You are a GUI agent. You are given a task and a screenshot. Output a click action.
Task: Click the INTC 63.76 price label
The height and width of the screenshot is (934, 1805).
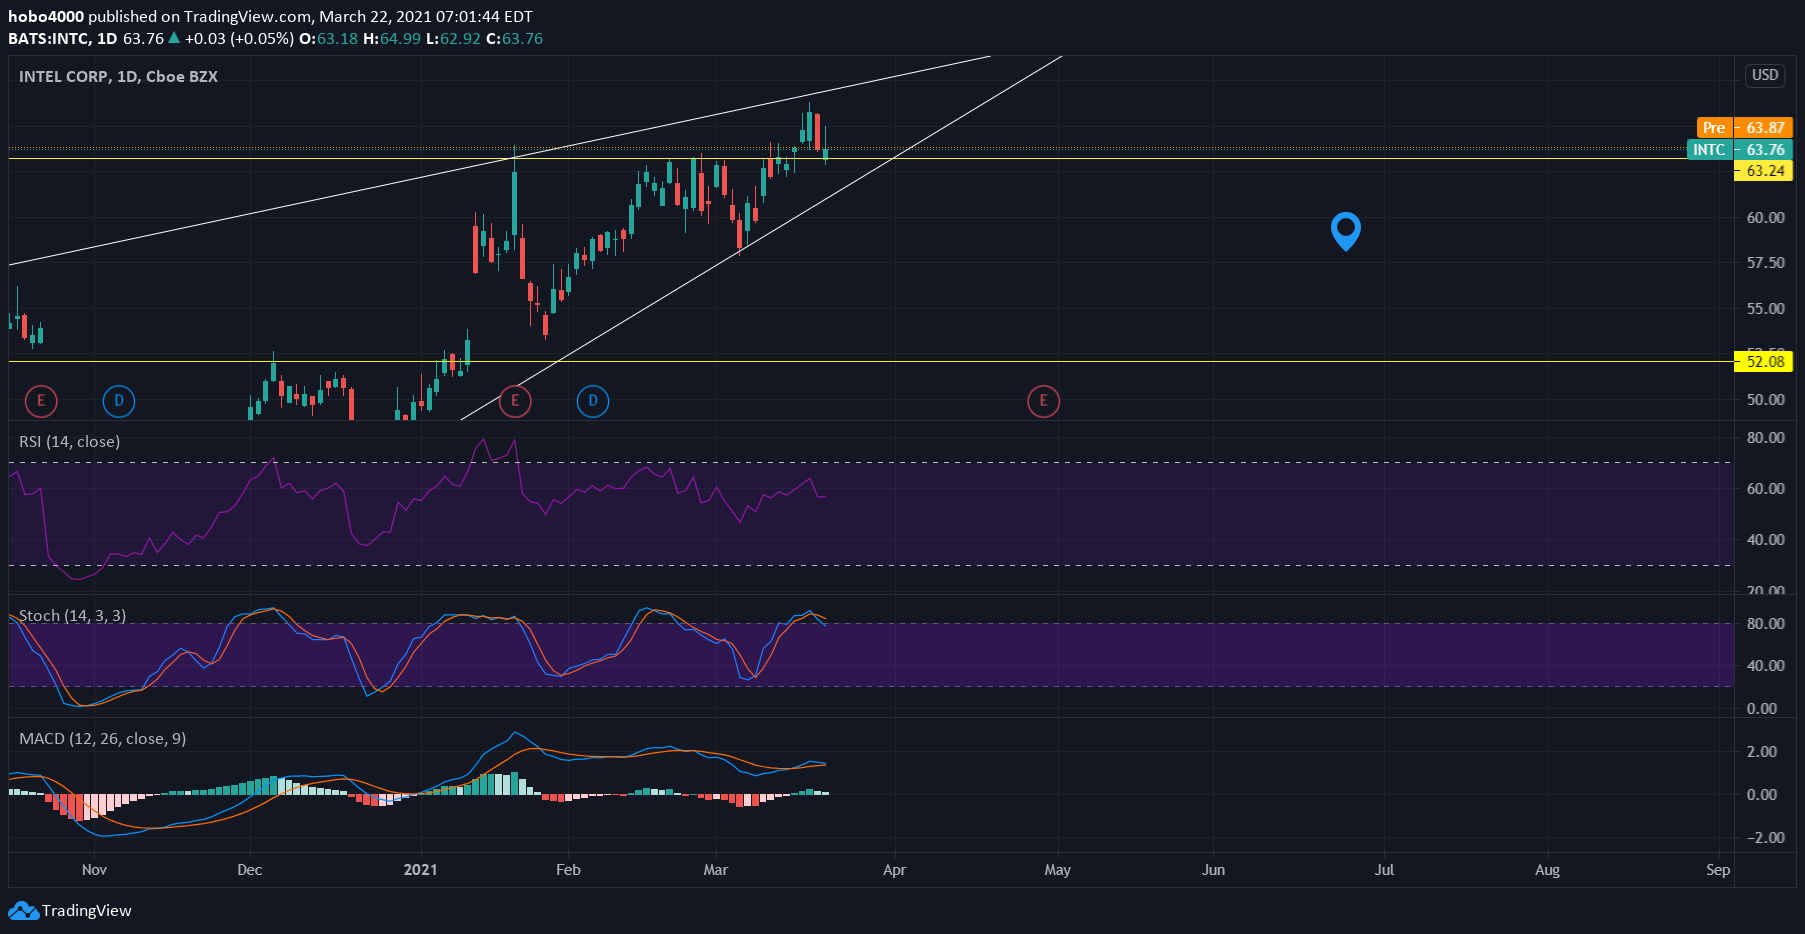pyautogui.click(x=1740, y=150)
